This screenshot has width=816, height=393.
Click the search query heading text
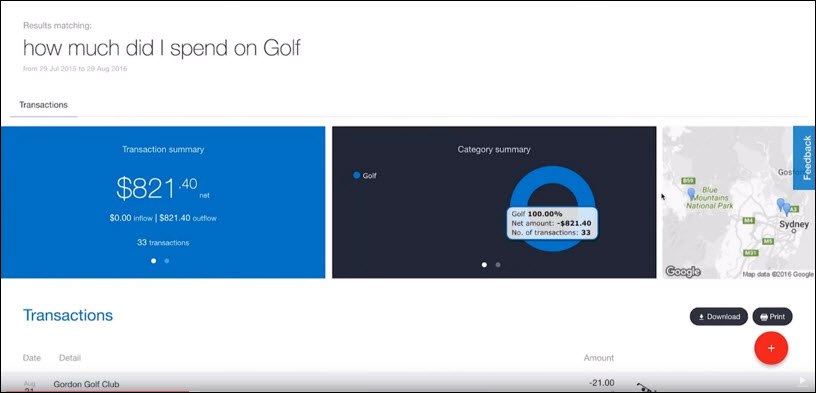[162, 48]
